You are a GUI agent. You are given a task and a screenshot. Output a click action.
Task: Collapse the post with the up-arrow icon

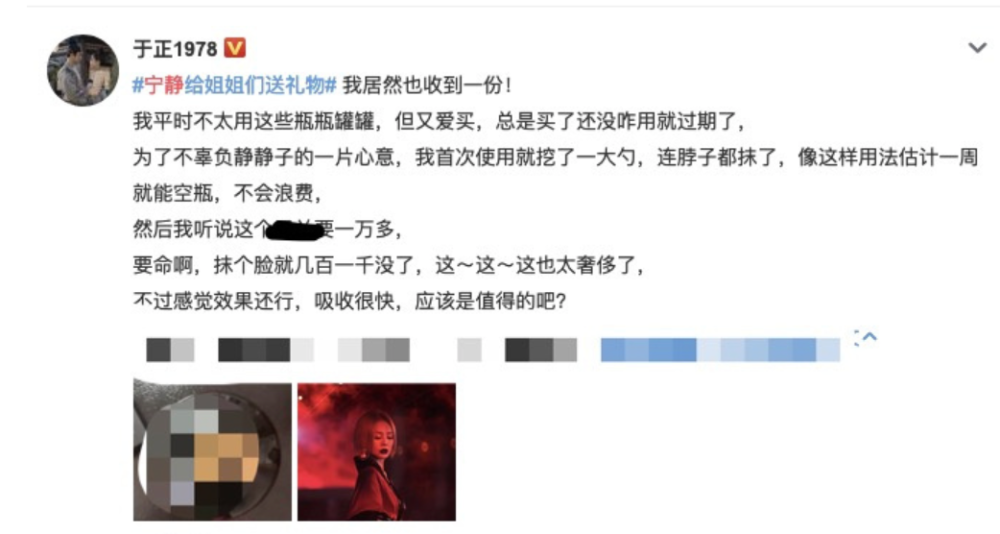[x=865, y=337]
